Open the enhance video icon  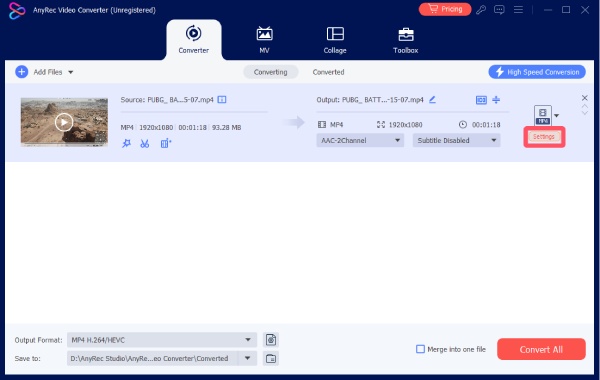166,144
